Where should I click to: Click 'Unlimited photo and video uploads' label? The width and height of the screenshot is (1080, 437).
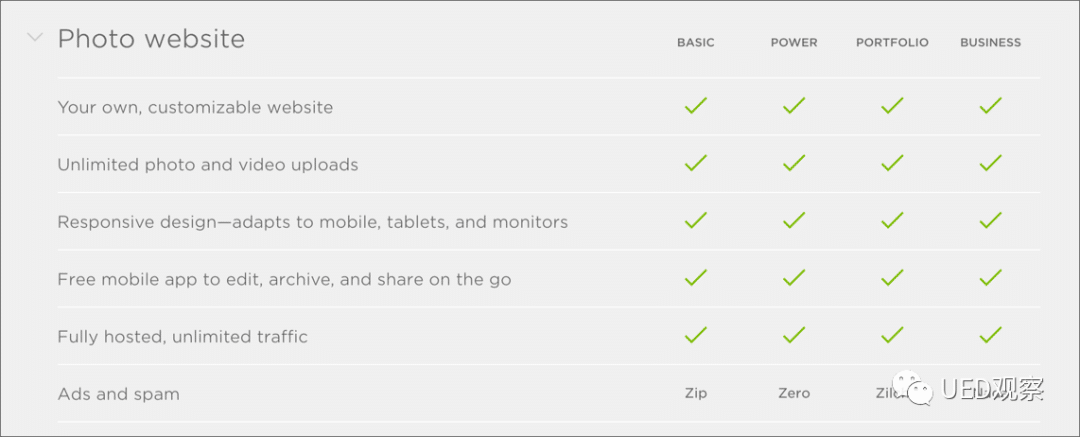[x=207, y=165]
